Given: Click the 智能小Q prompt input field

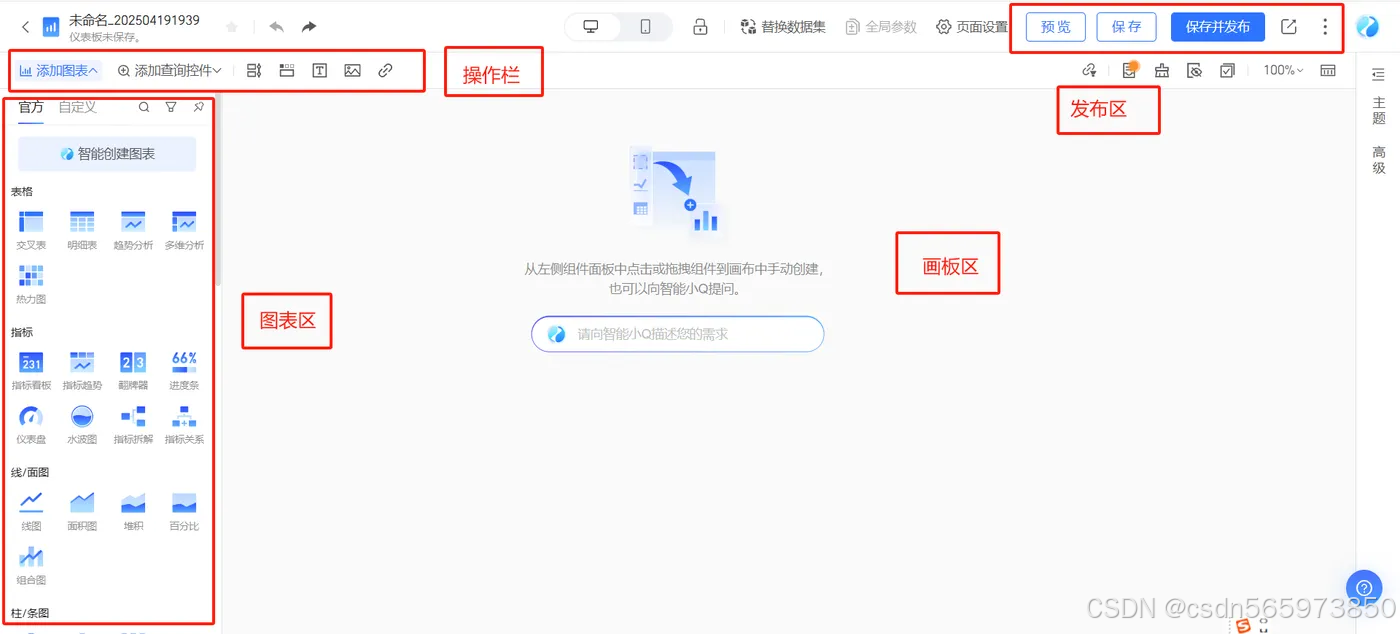Looking at the screenshot, I should (676, 334).
